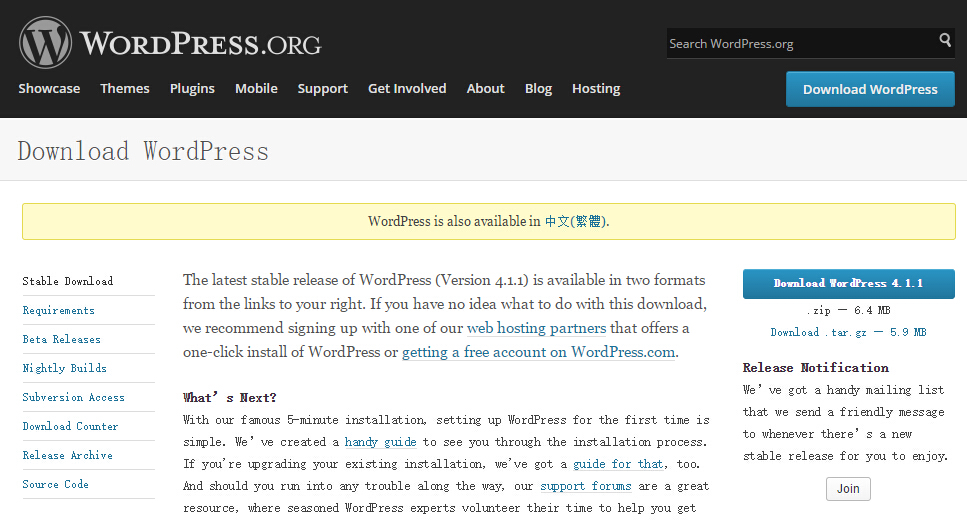The image size is (967, 522).
Task: Click the Join mailing list button
Action: click(848, 489)
